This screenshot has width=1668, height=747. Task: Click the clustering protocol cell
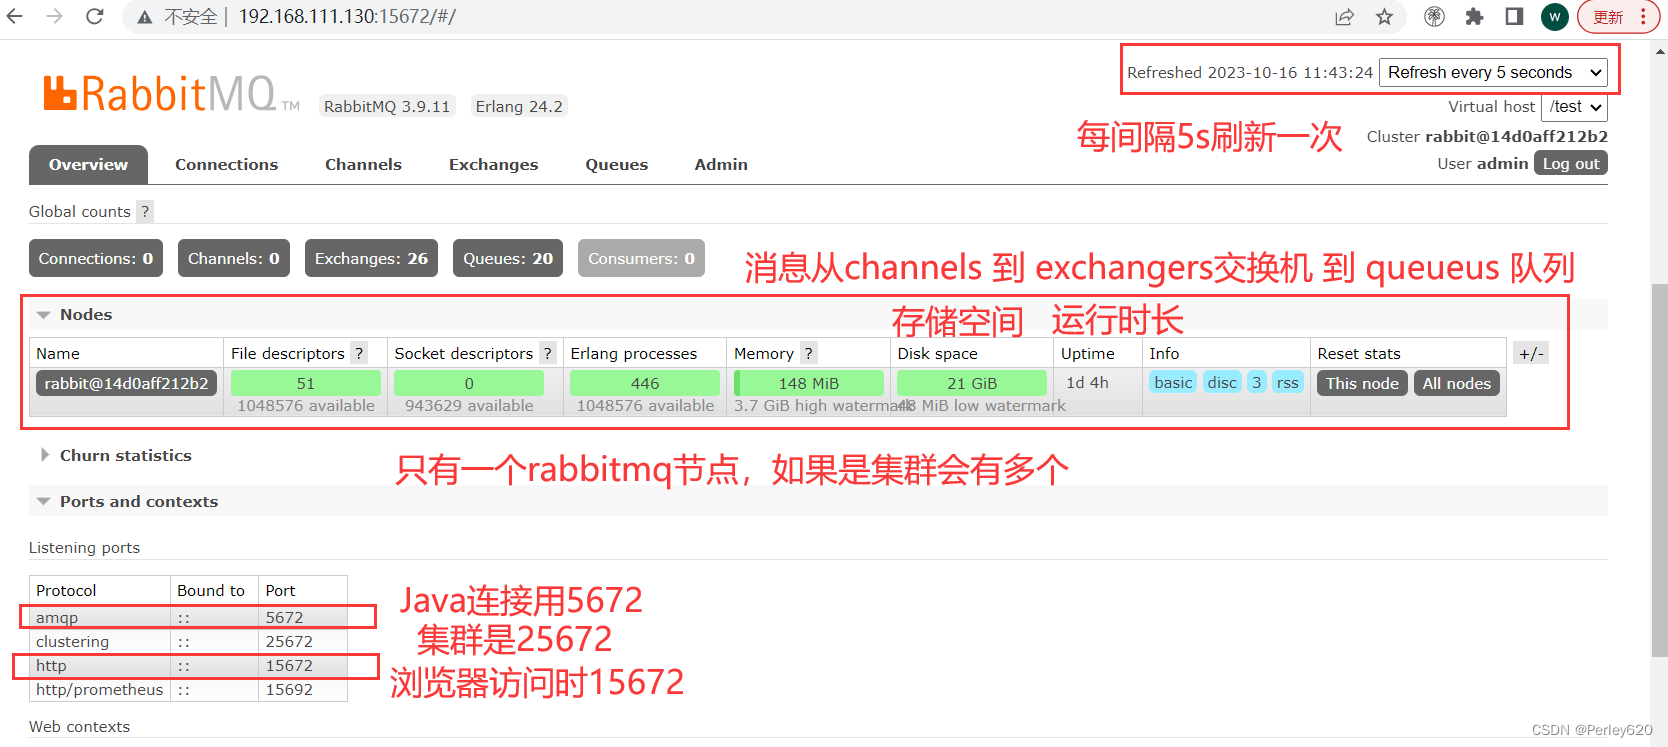pos(100,641)
